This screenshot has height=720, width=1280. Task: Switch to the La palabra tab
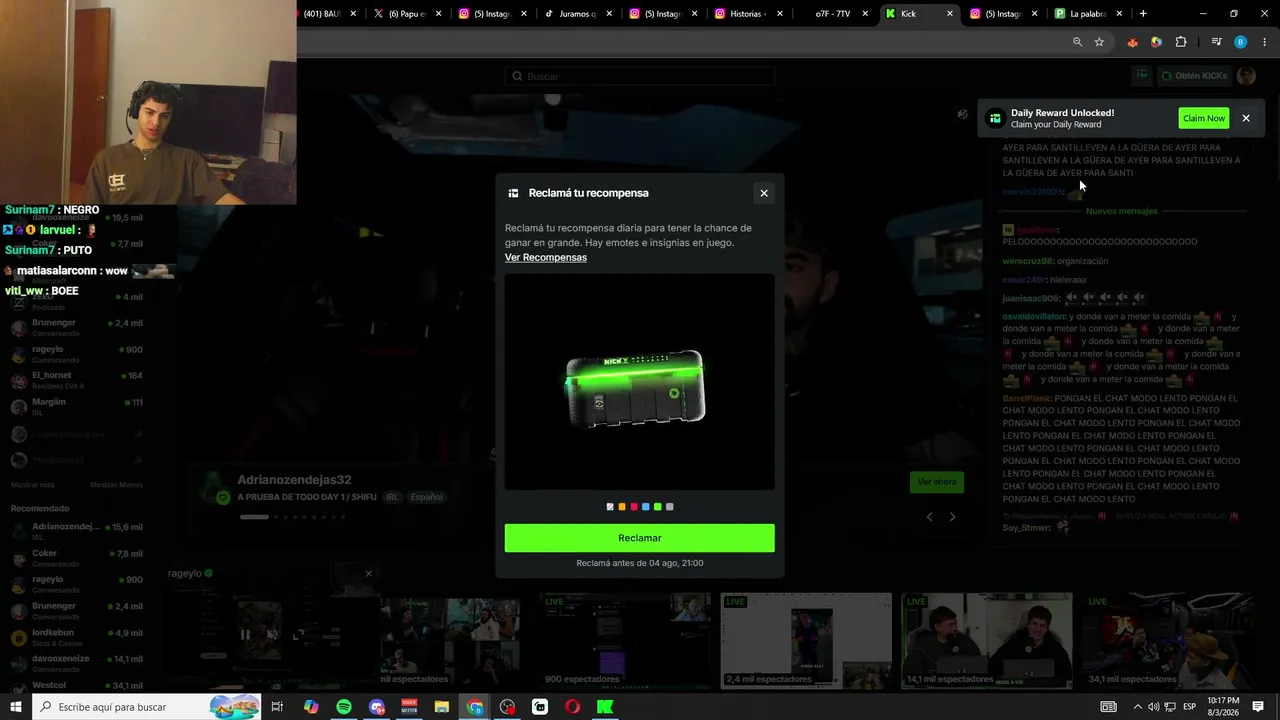tap(1088, 14)
